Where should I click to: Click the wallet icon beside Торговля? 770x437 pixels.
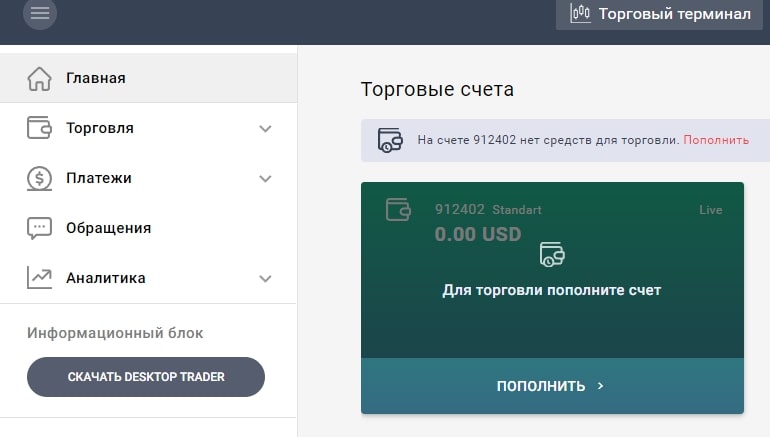coord(39,128)
